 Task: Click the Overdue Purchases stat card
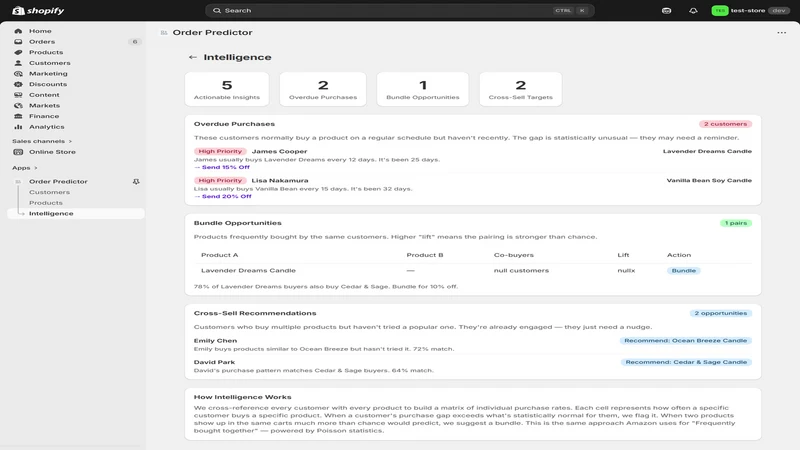(323, 89)
